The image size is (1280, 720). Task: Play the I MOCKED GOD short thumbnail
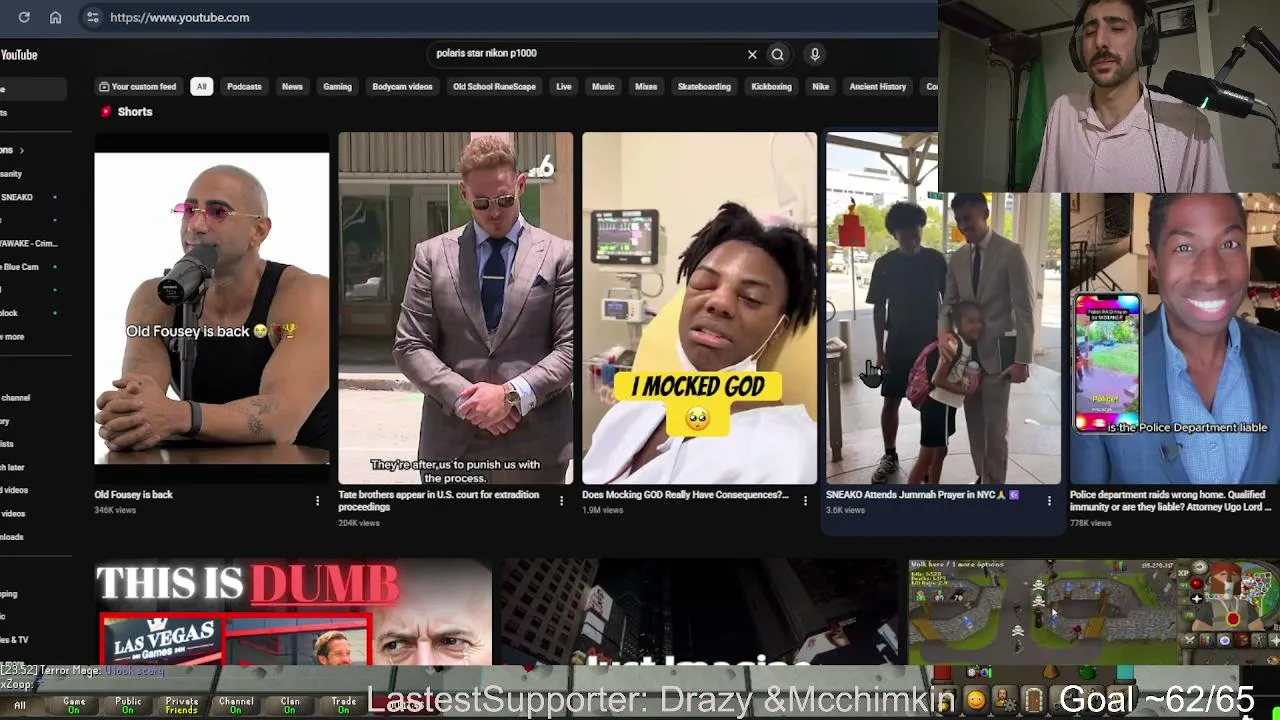point(699,308)
